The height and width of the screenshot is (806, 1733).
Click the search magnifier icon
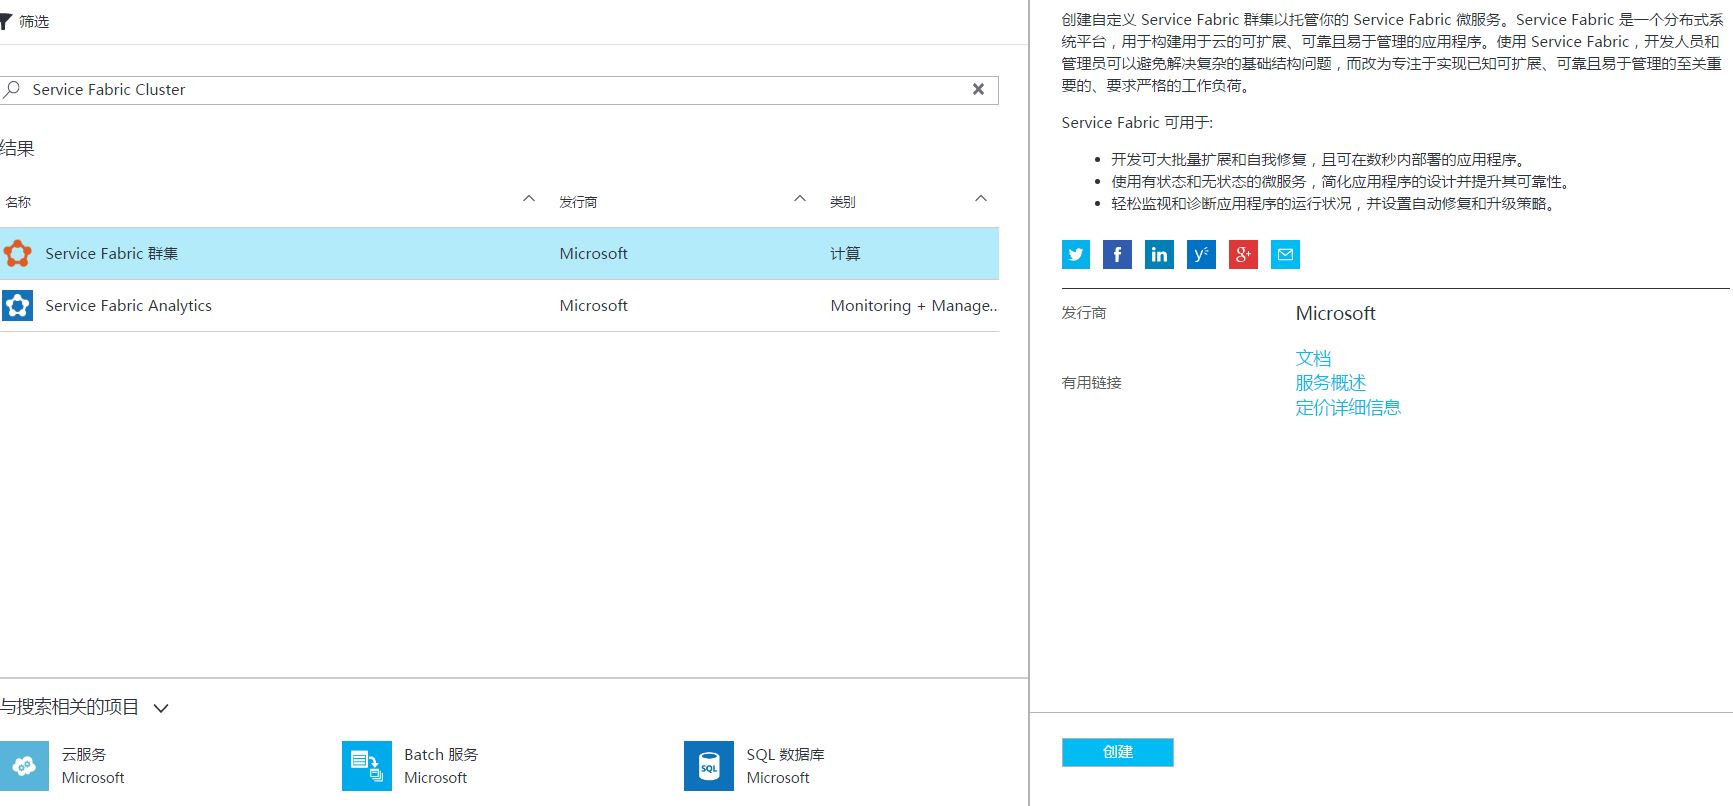click(x=12, y=90)
